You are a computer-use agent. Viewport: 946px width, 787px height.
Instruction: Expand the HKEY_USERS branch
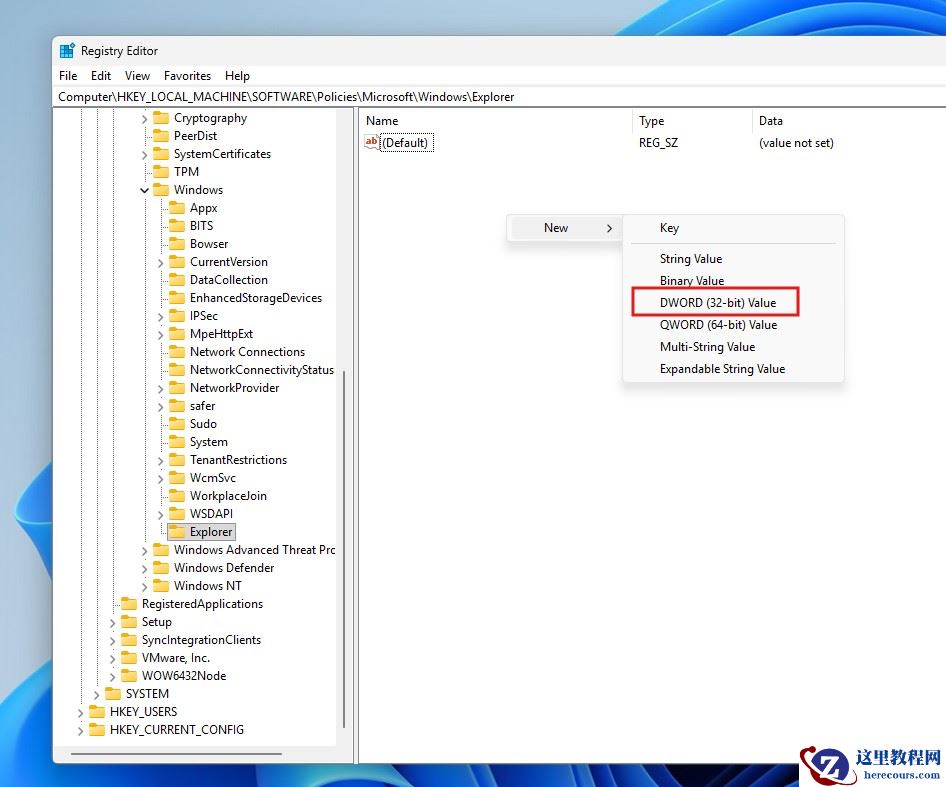point(80,711)
